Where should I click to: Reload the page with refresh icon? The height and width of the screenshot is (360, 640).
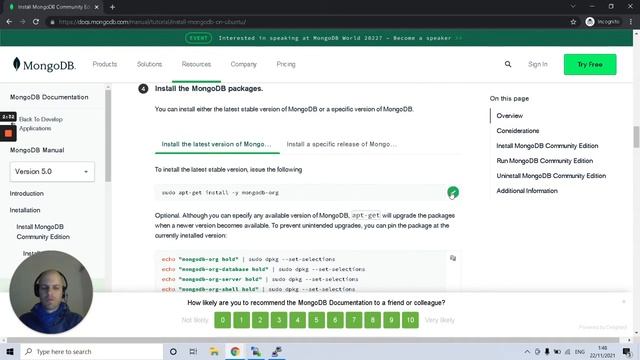pyautogui.click(x=36, y=22)
